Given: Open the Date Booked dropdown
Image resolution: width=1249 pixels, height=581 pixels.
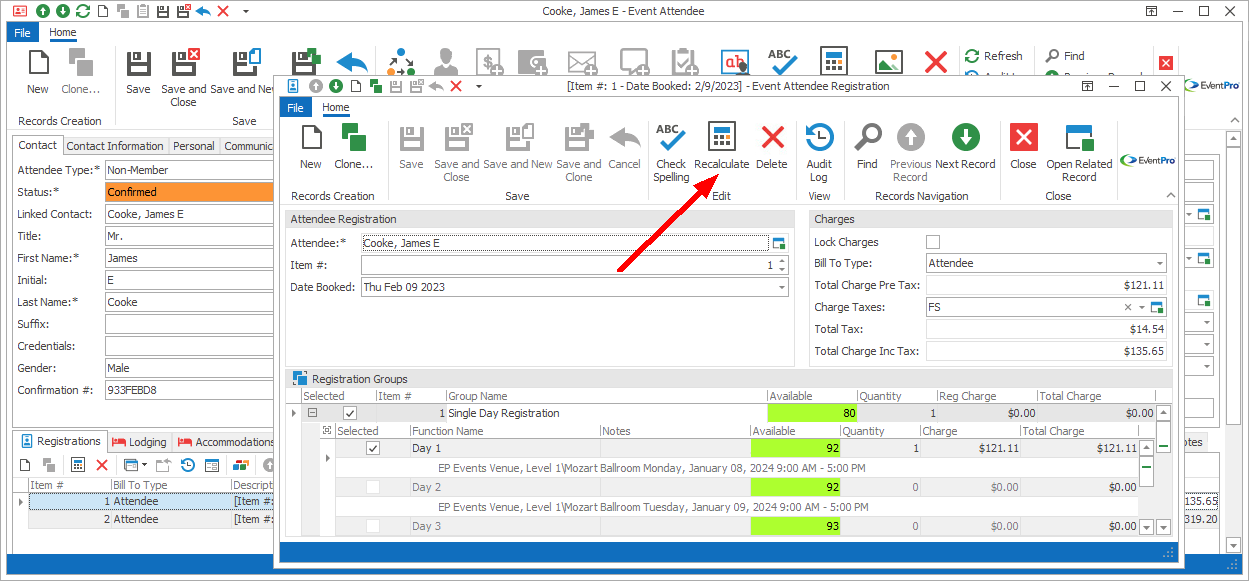Looking at the screenshot, I should pos(781,287).
